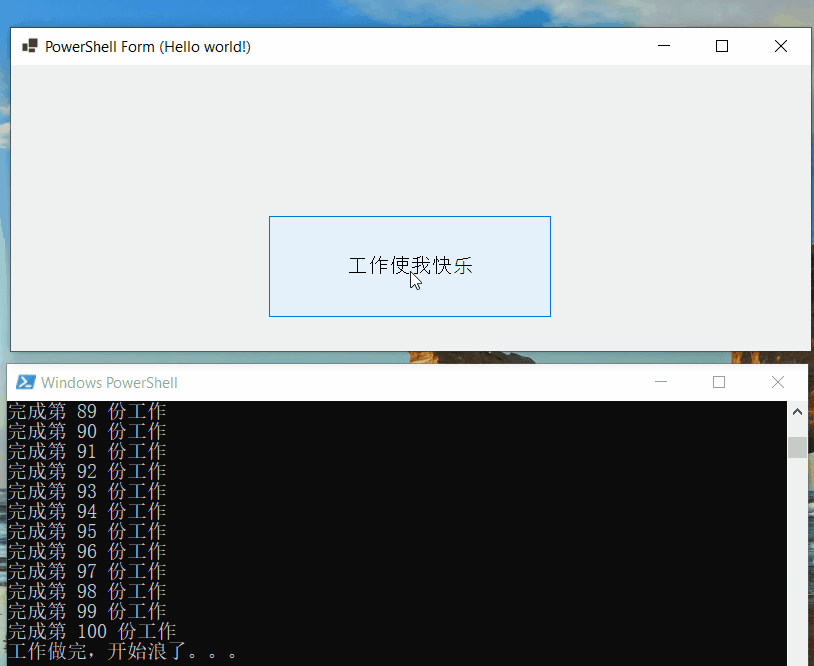Click the PowerShell Form window icon
The height and width of the screenshot is (666, 814).
pos(30,46)
